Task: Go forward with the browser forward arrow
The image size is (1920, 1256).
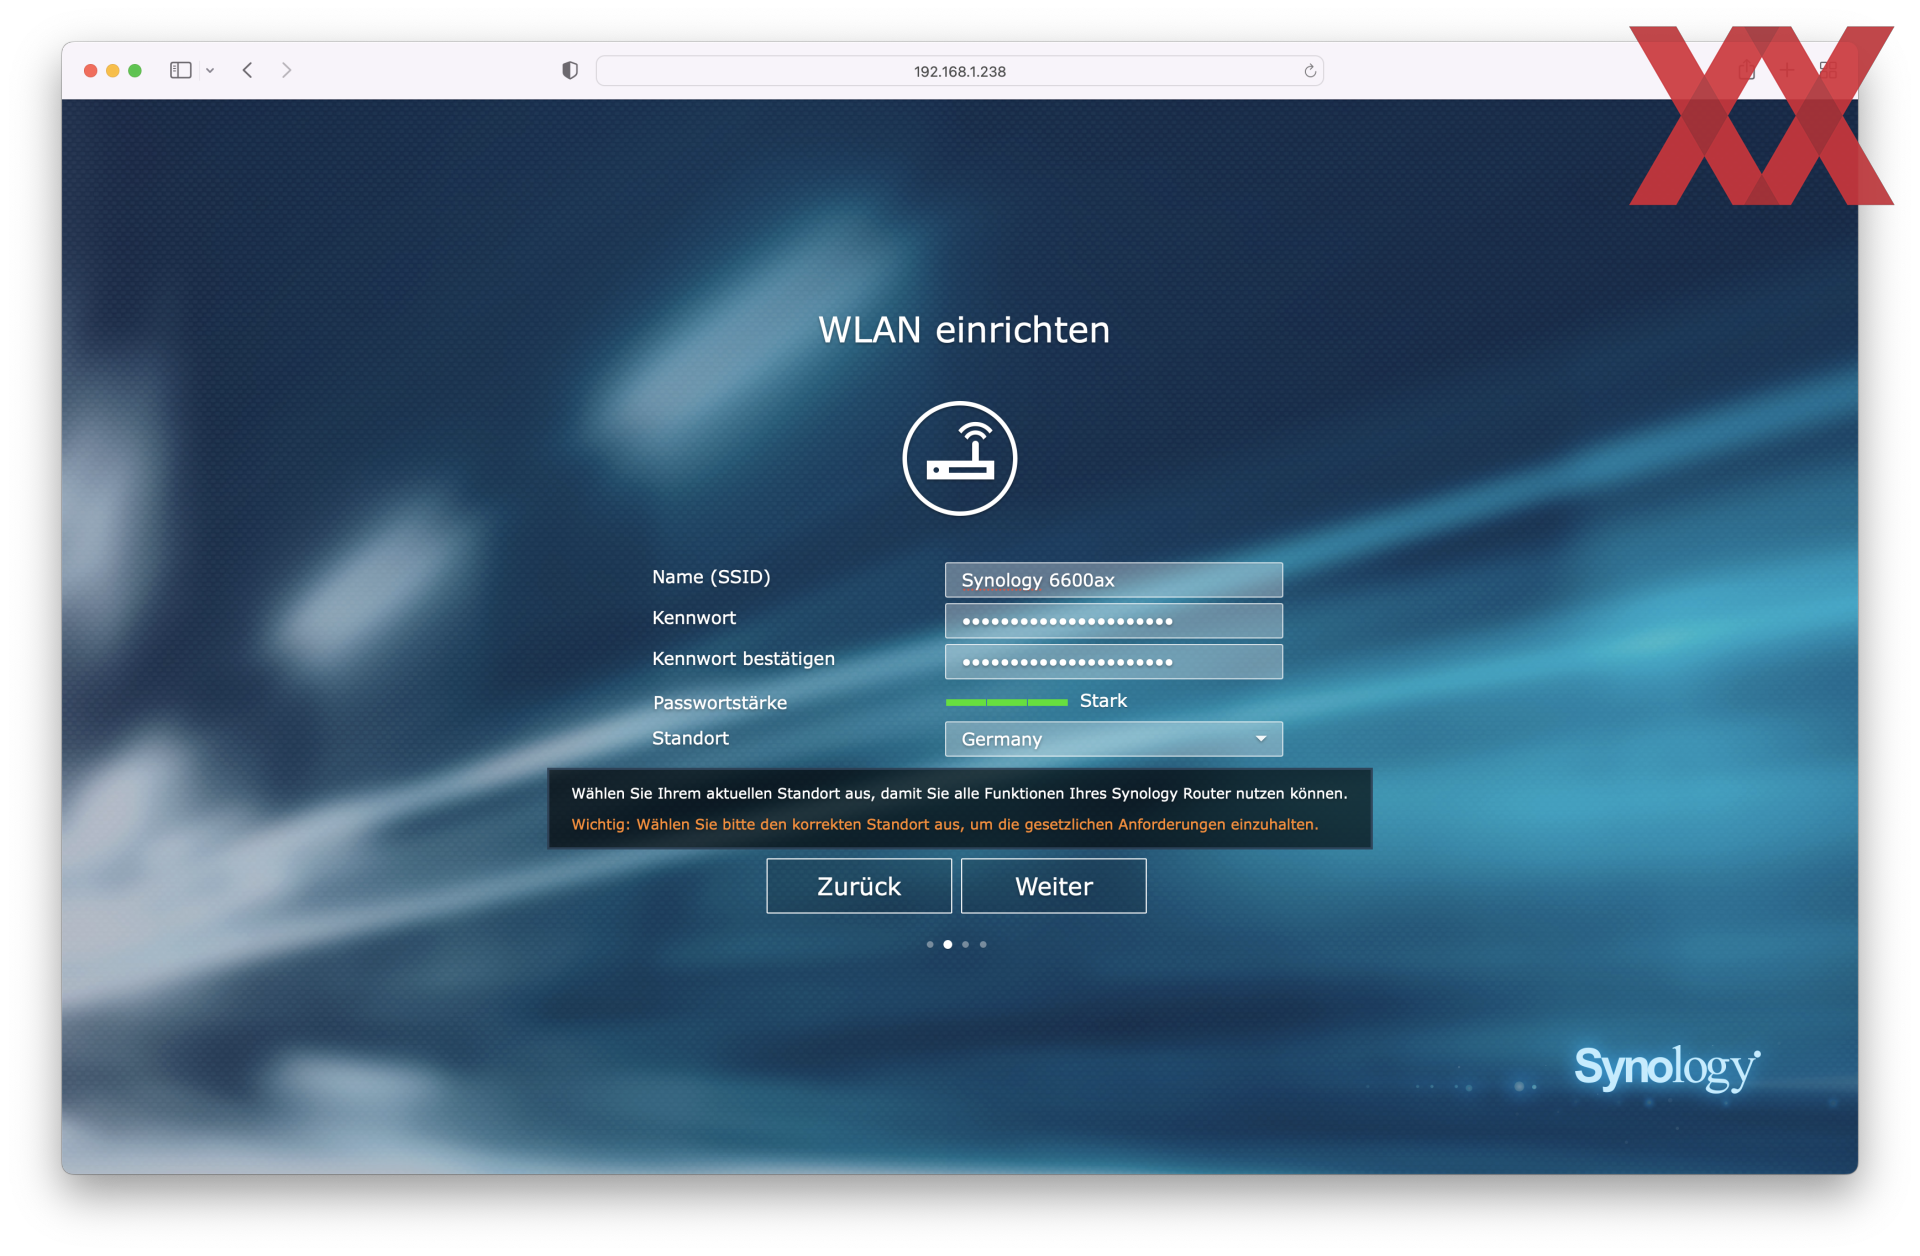Action: (287, 70)
